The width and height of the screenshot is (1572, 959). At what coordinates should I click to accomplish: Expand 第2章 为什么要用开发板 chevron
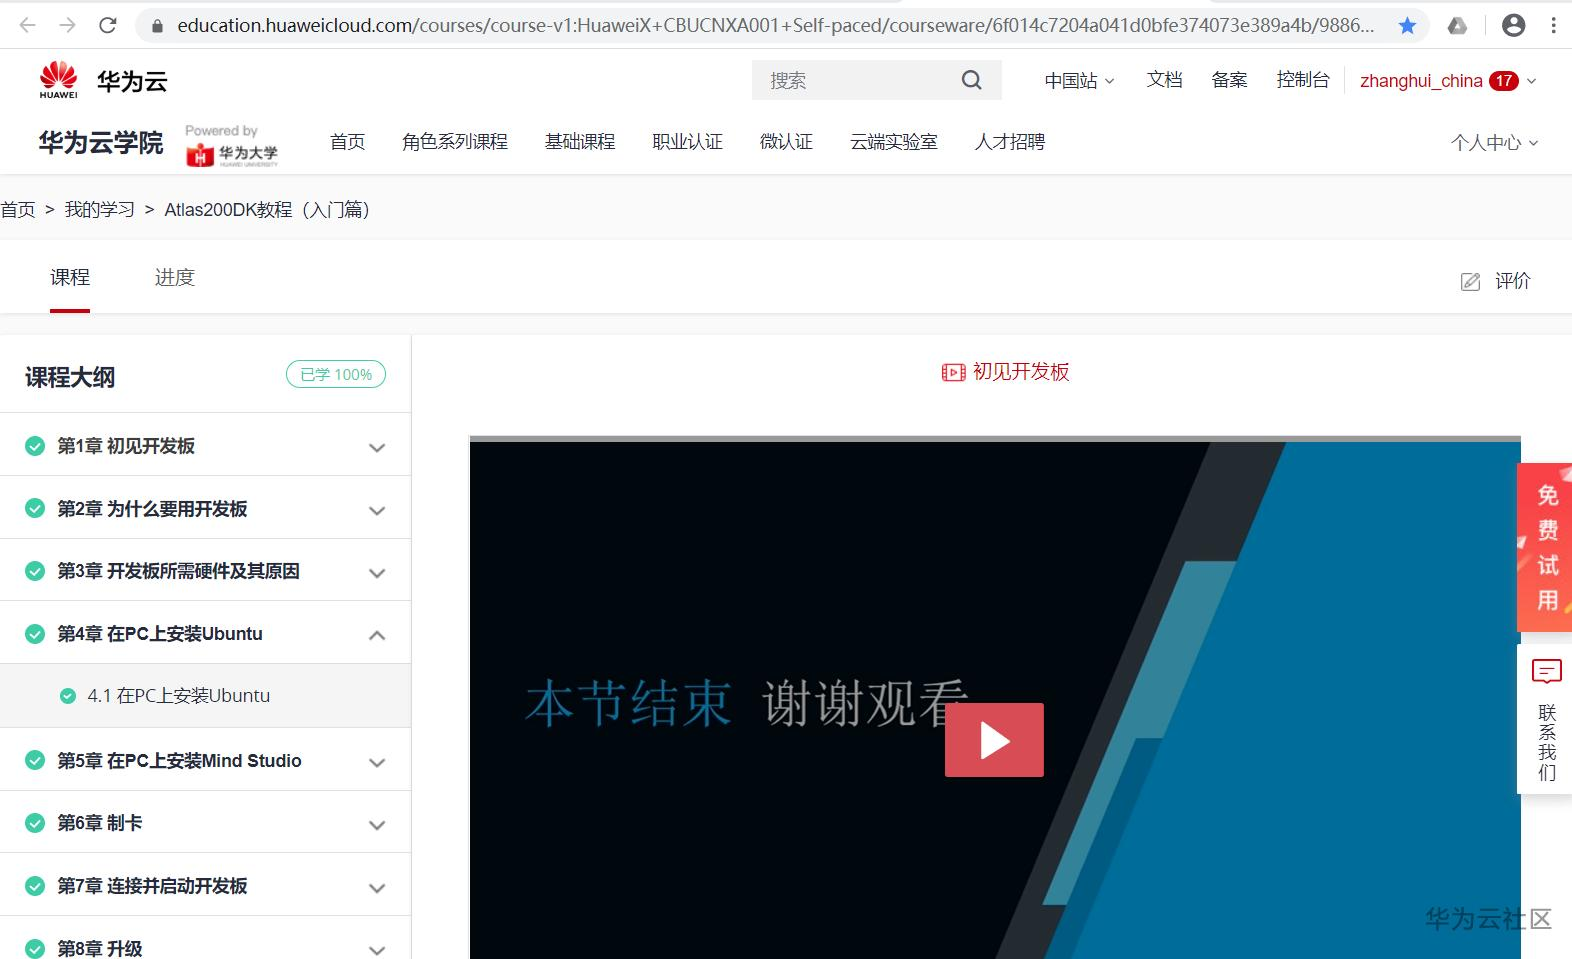[377, 511]
